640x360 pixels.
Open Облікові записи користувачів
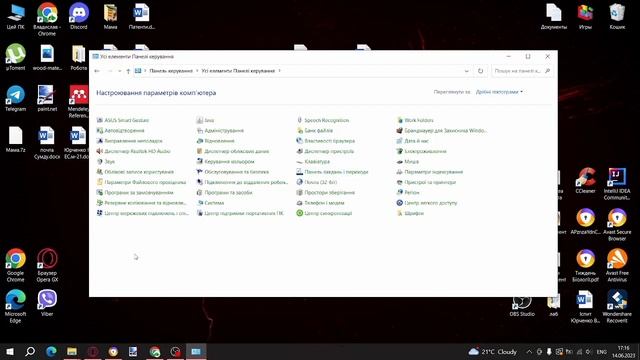135,172
